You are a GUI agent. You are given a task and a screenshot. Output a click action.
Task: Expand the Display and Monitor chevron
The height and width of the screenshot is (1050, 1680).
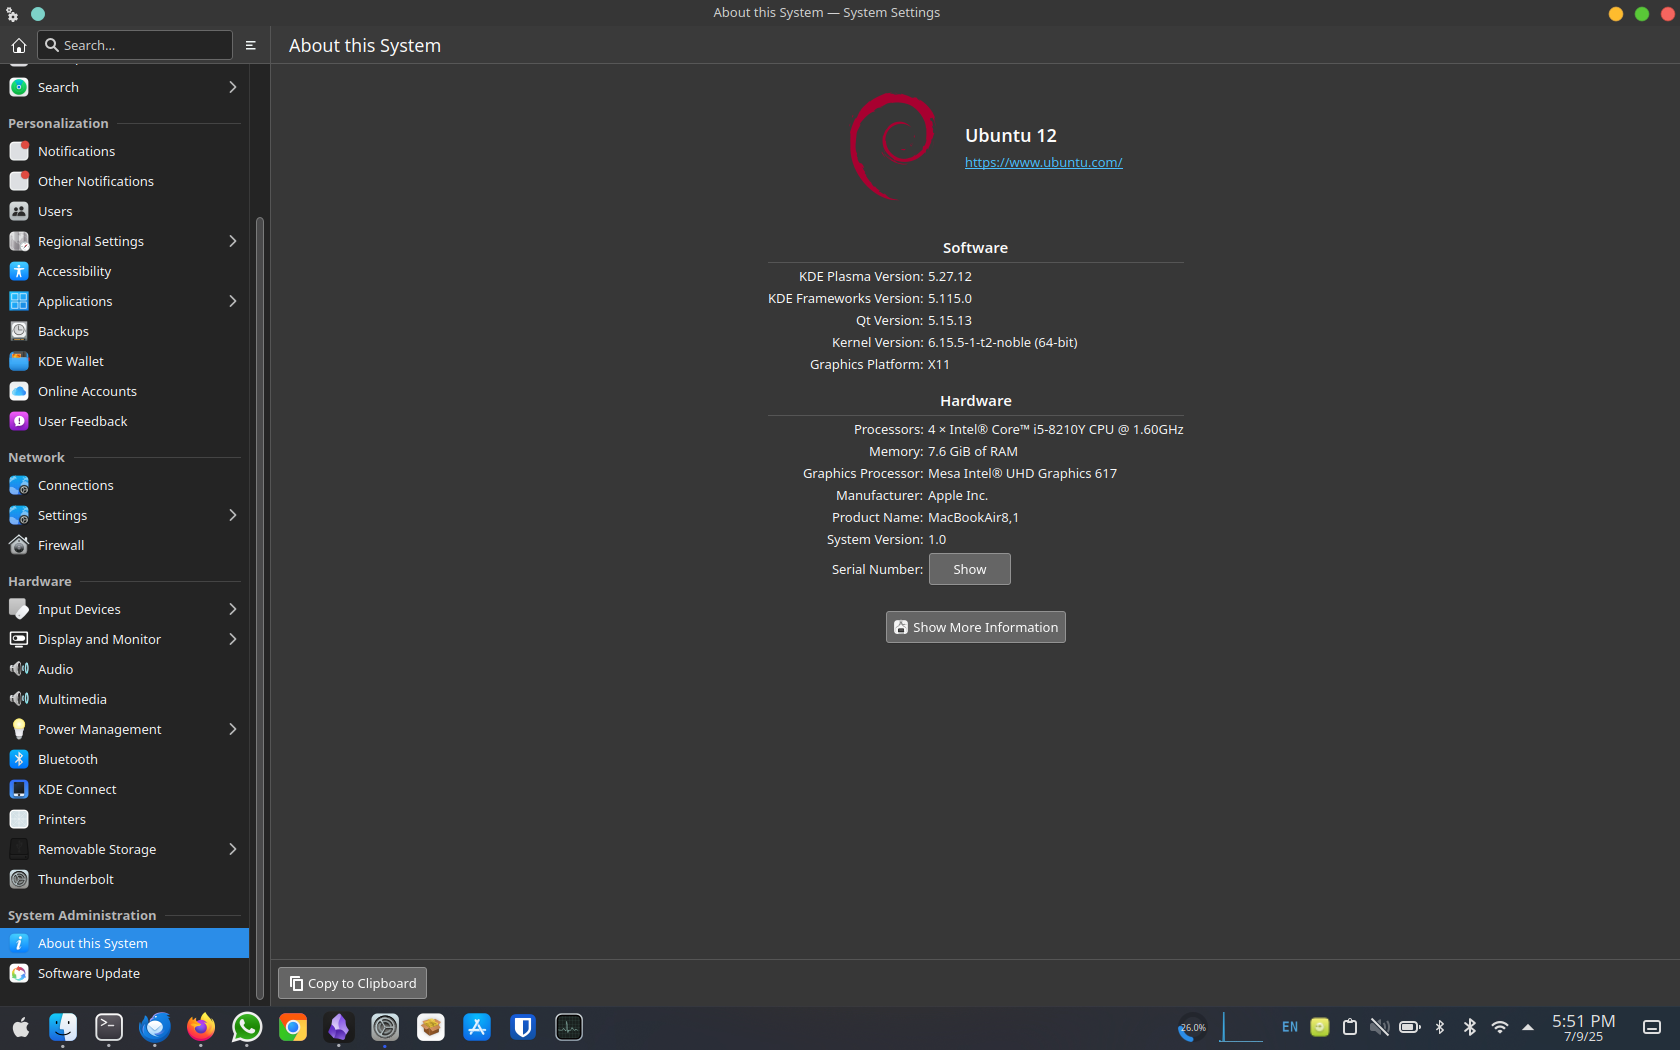tap(232, 639)
